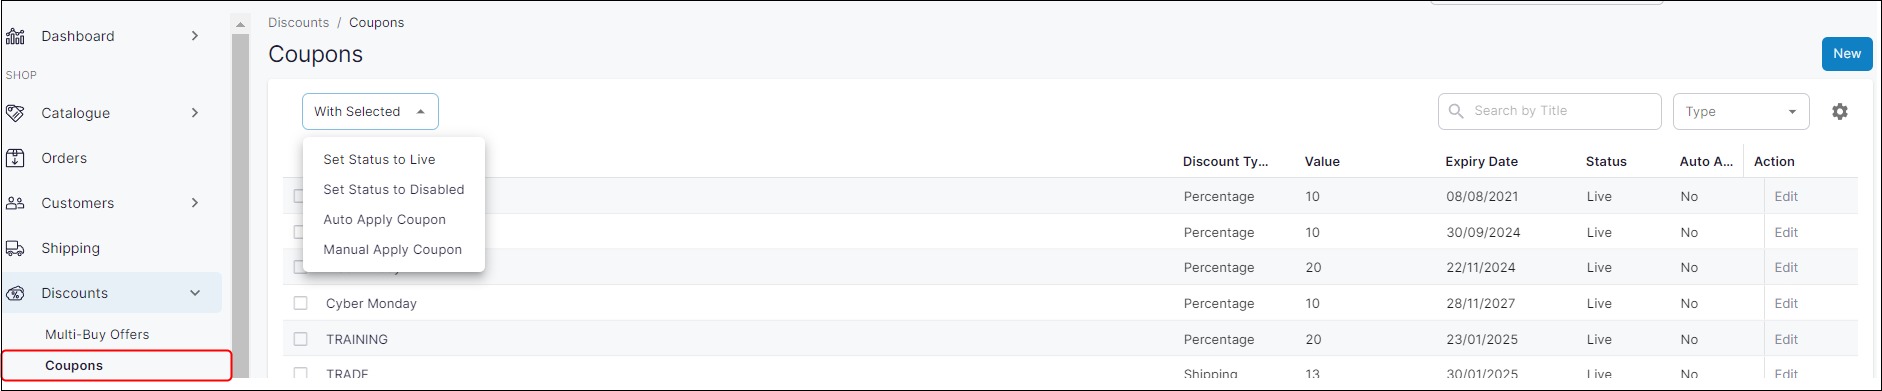Collapse the With Selected dropdown
Image resolution: width=1882 pixels, height=391 pixels.
[370, 112]
